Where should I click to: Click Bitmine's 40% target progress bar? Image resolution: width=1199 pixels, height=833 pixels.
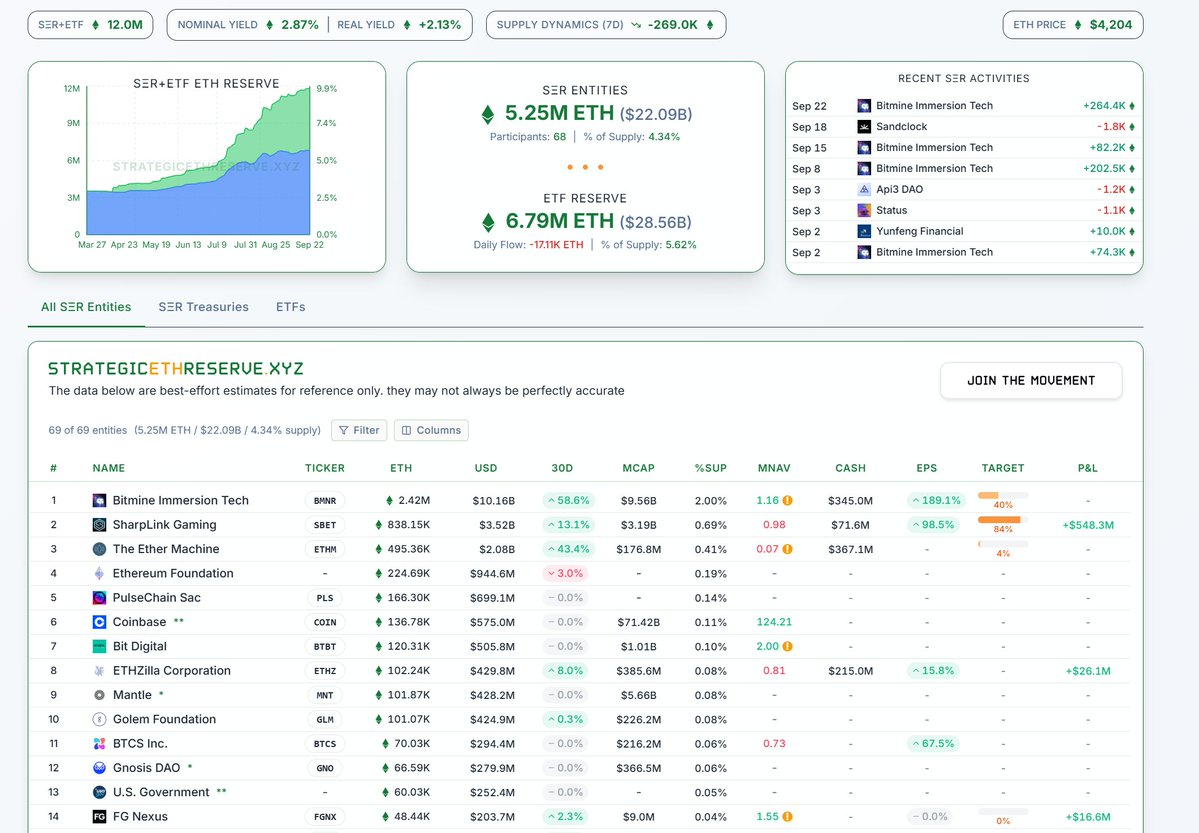1003,496
